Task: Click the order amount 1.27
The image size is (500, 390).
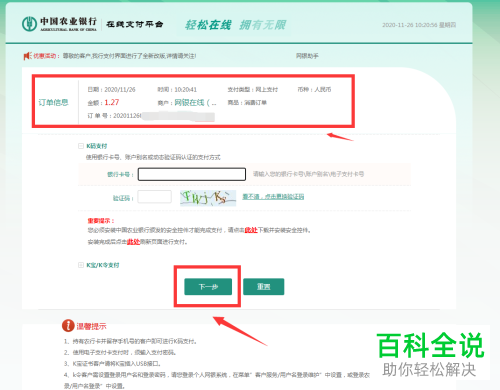Action: pyautogui.click(x=112, y=102)
